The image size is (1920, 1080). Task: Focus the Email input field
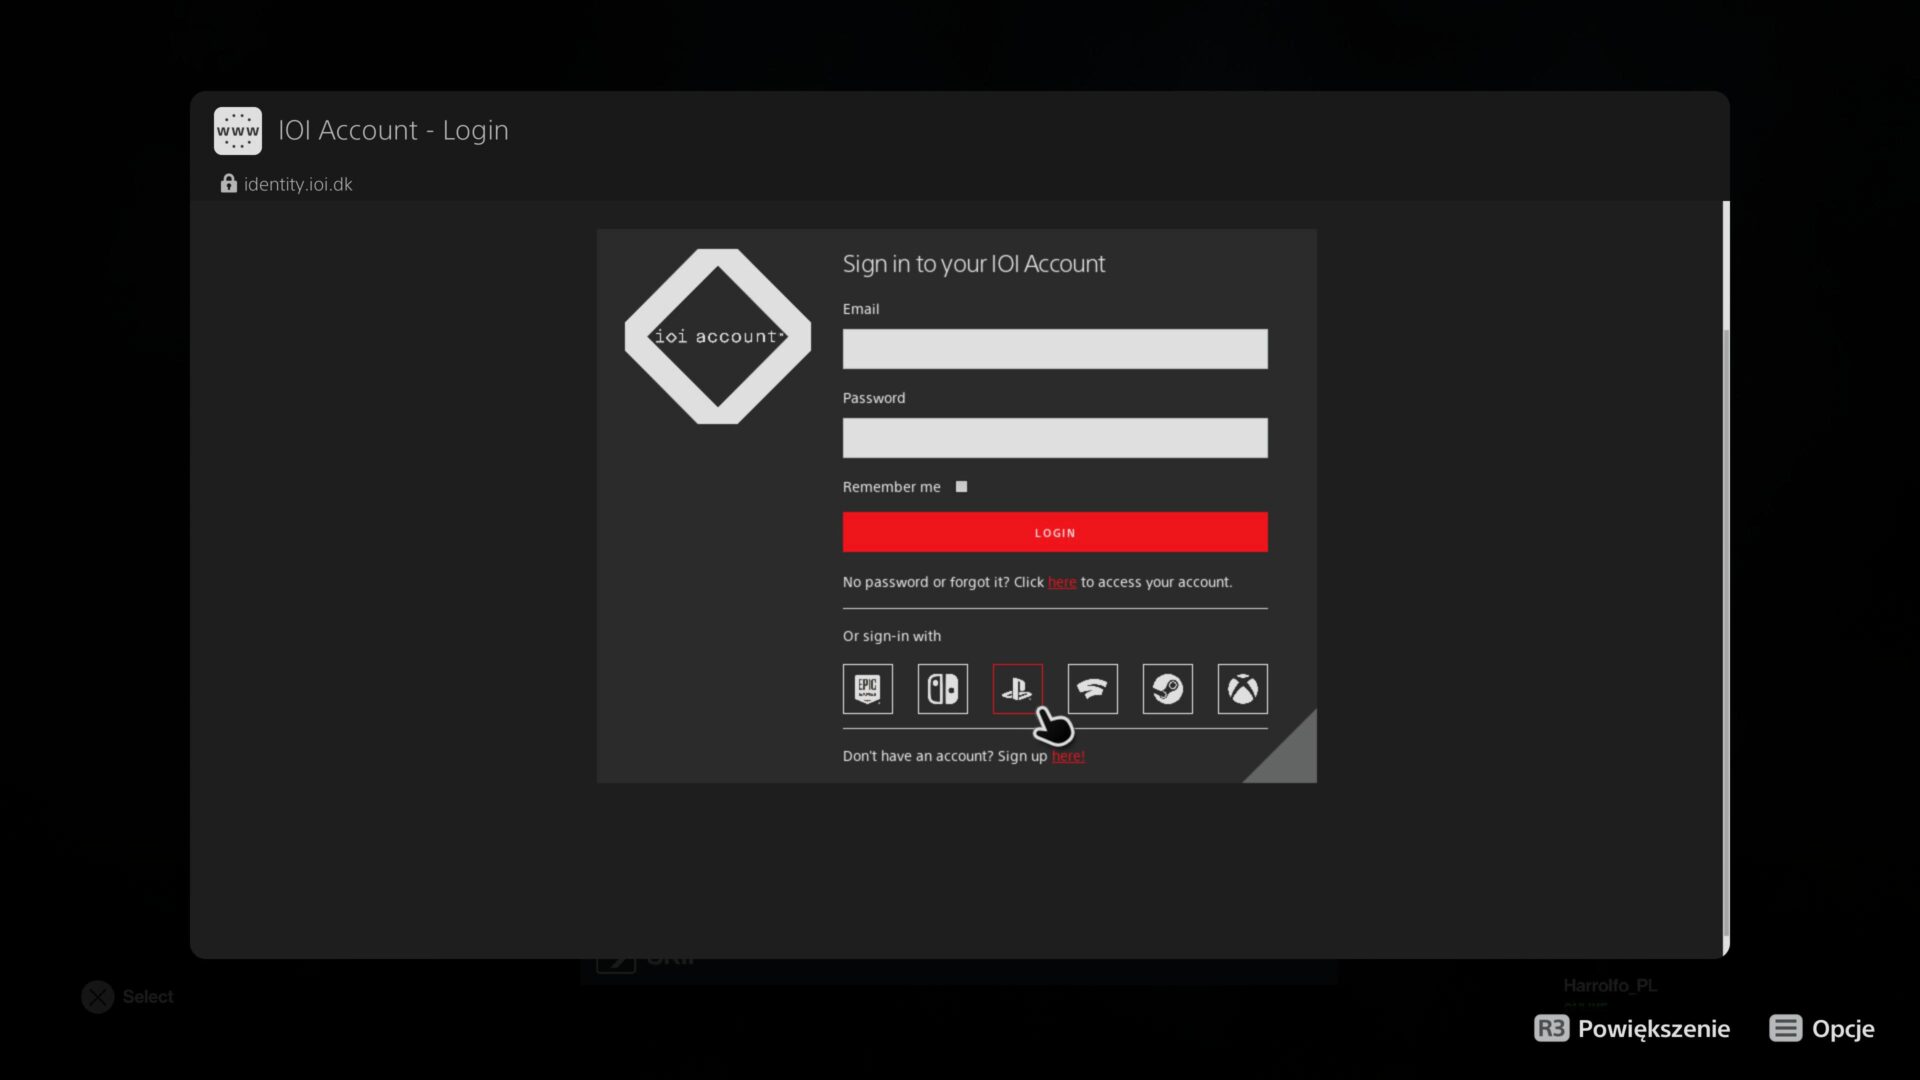coord(1054,349)
